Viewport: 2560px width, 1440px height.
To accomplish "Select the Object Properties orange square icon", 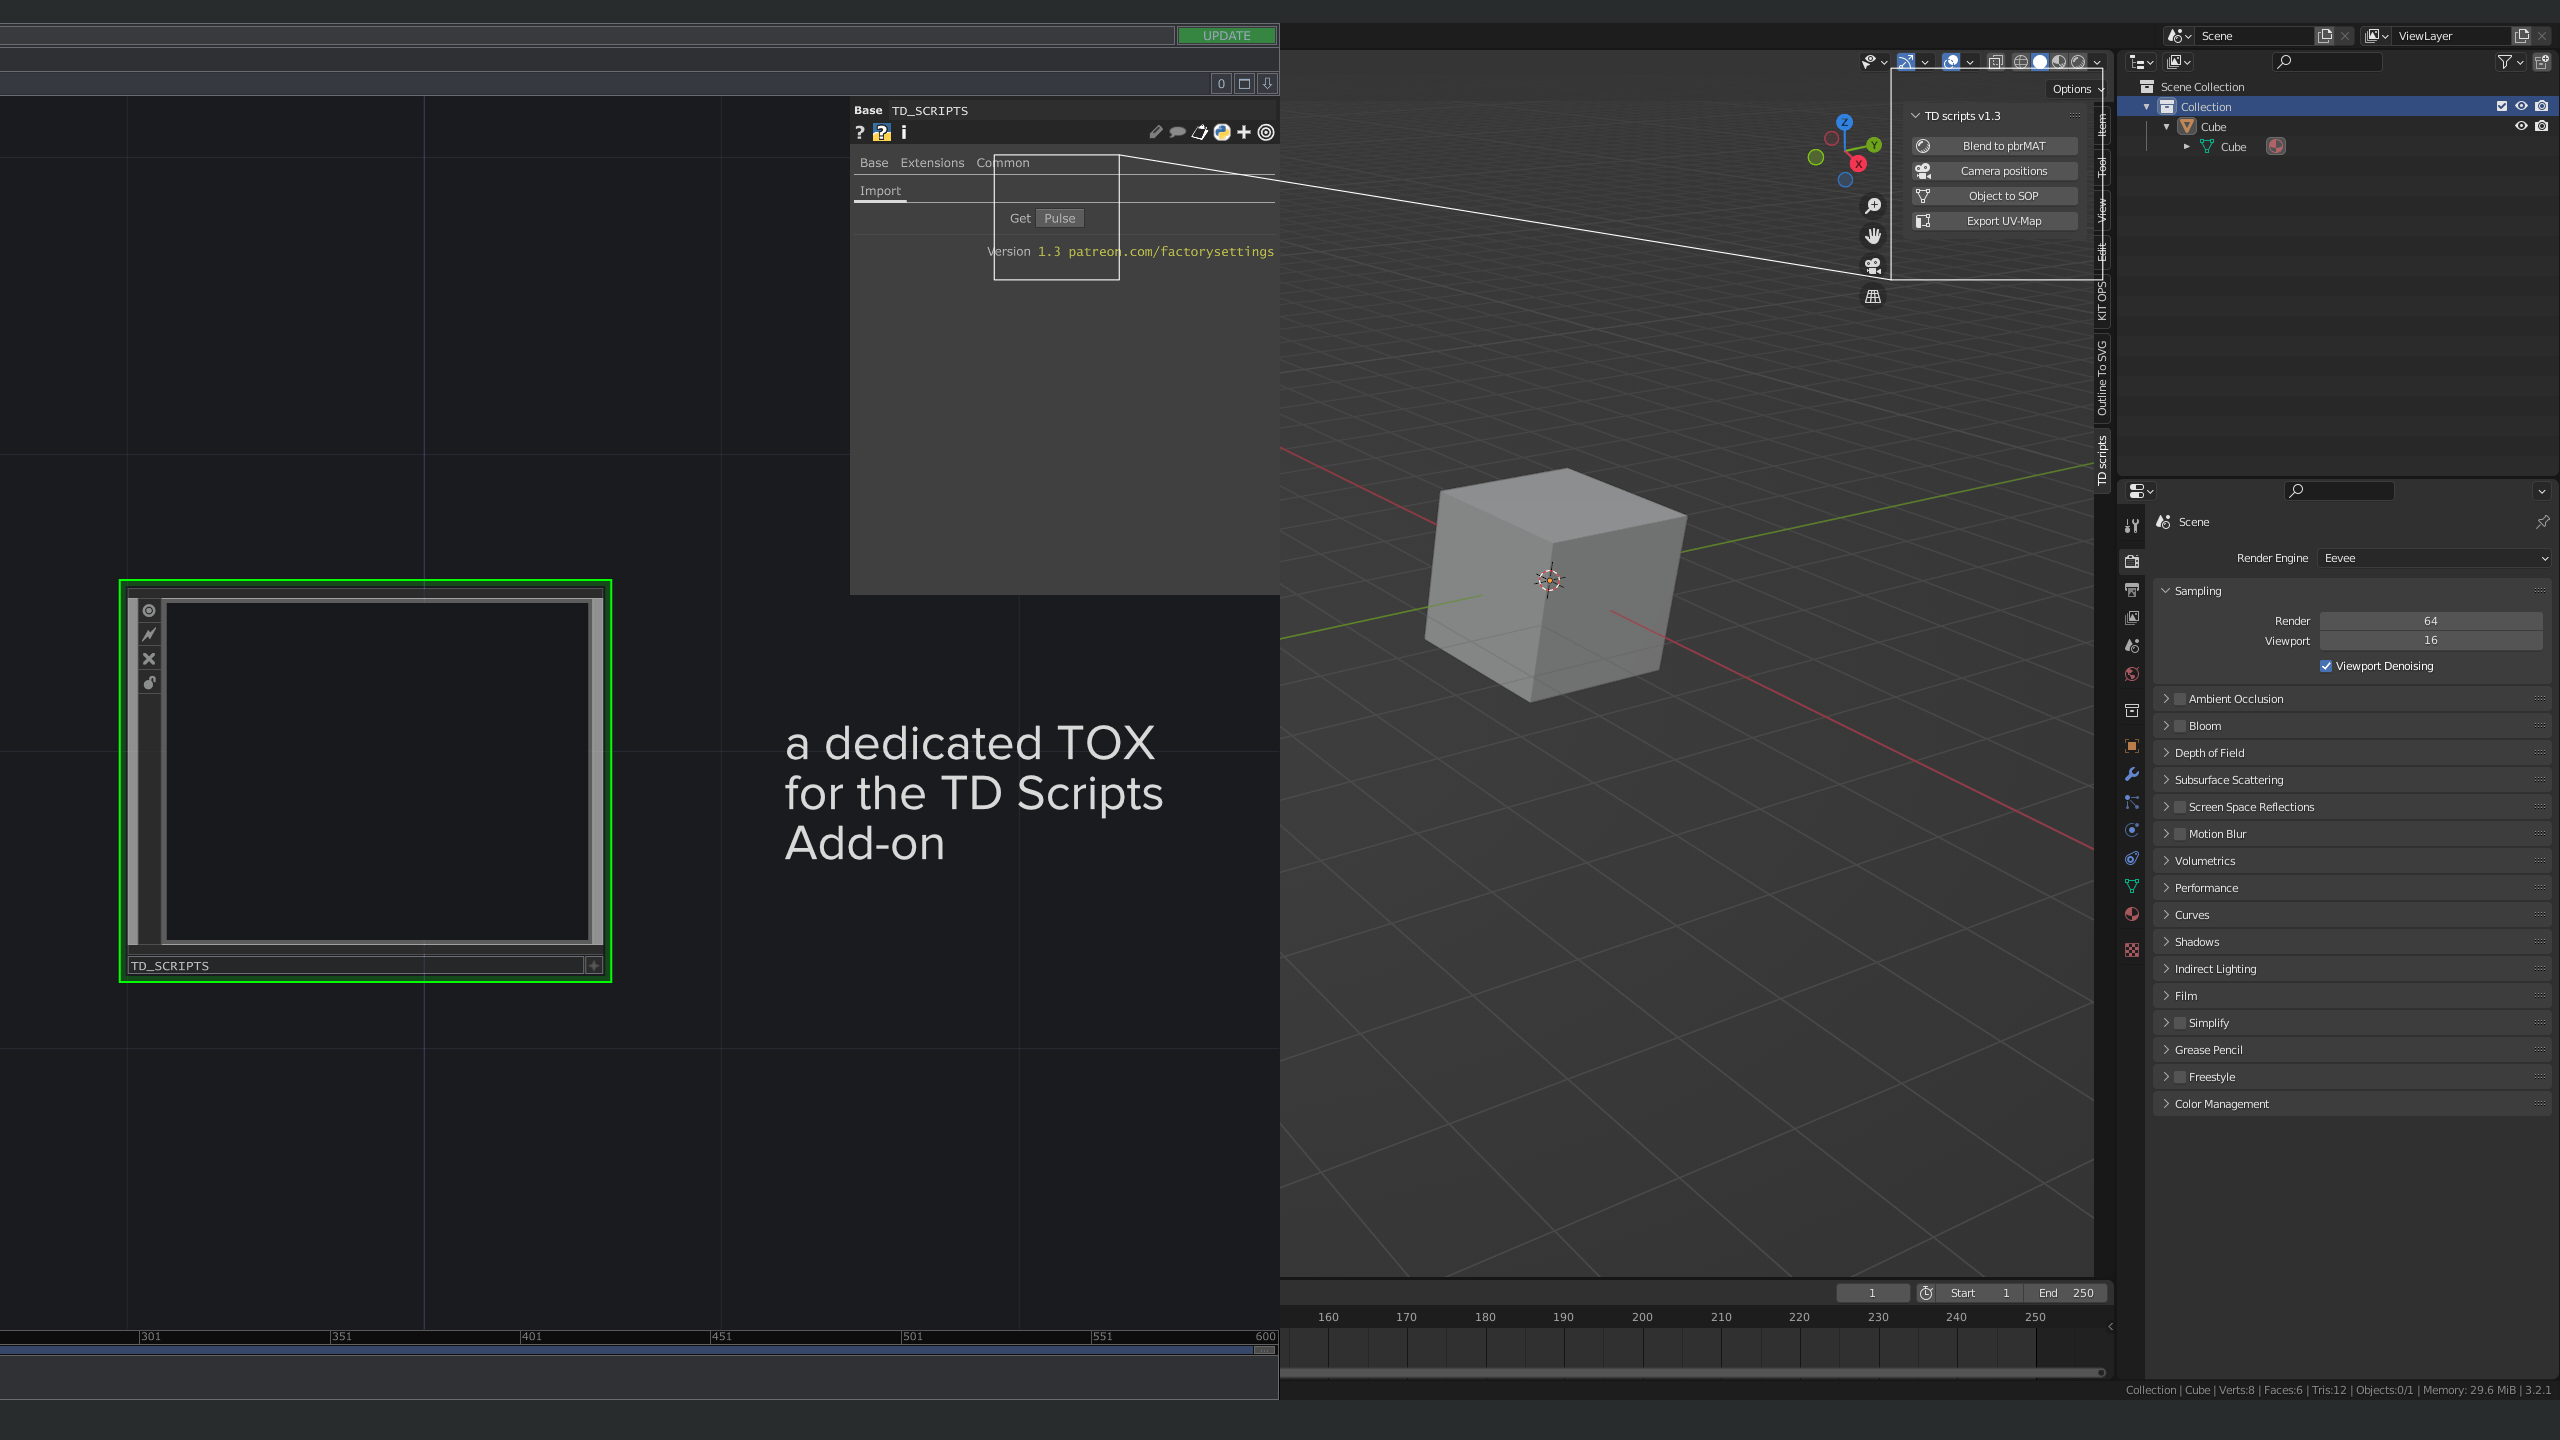I will [2132, 745].
